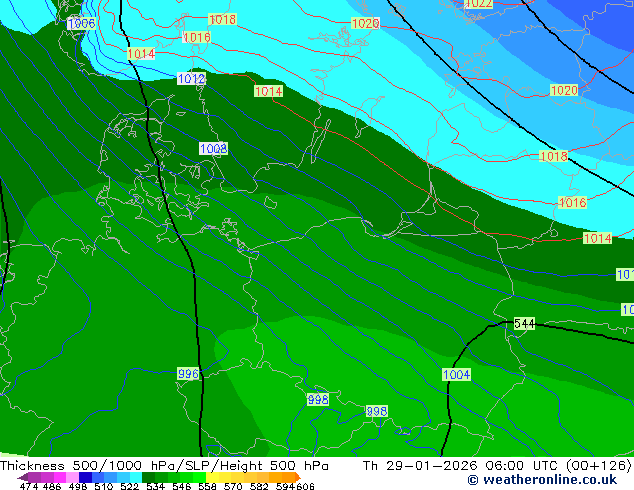The image size is (634, 490).
Task: Click the blue 1006 isobar label
Action: pos(81,23)
